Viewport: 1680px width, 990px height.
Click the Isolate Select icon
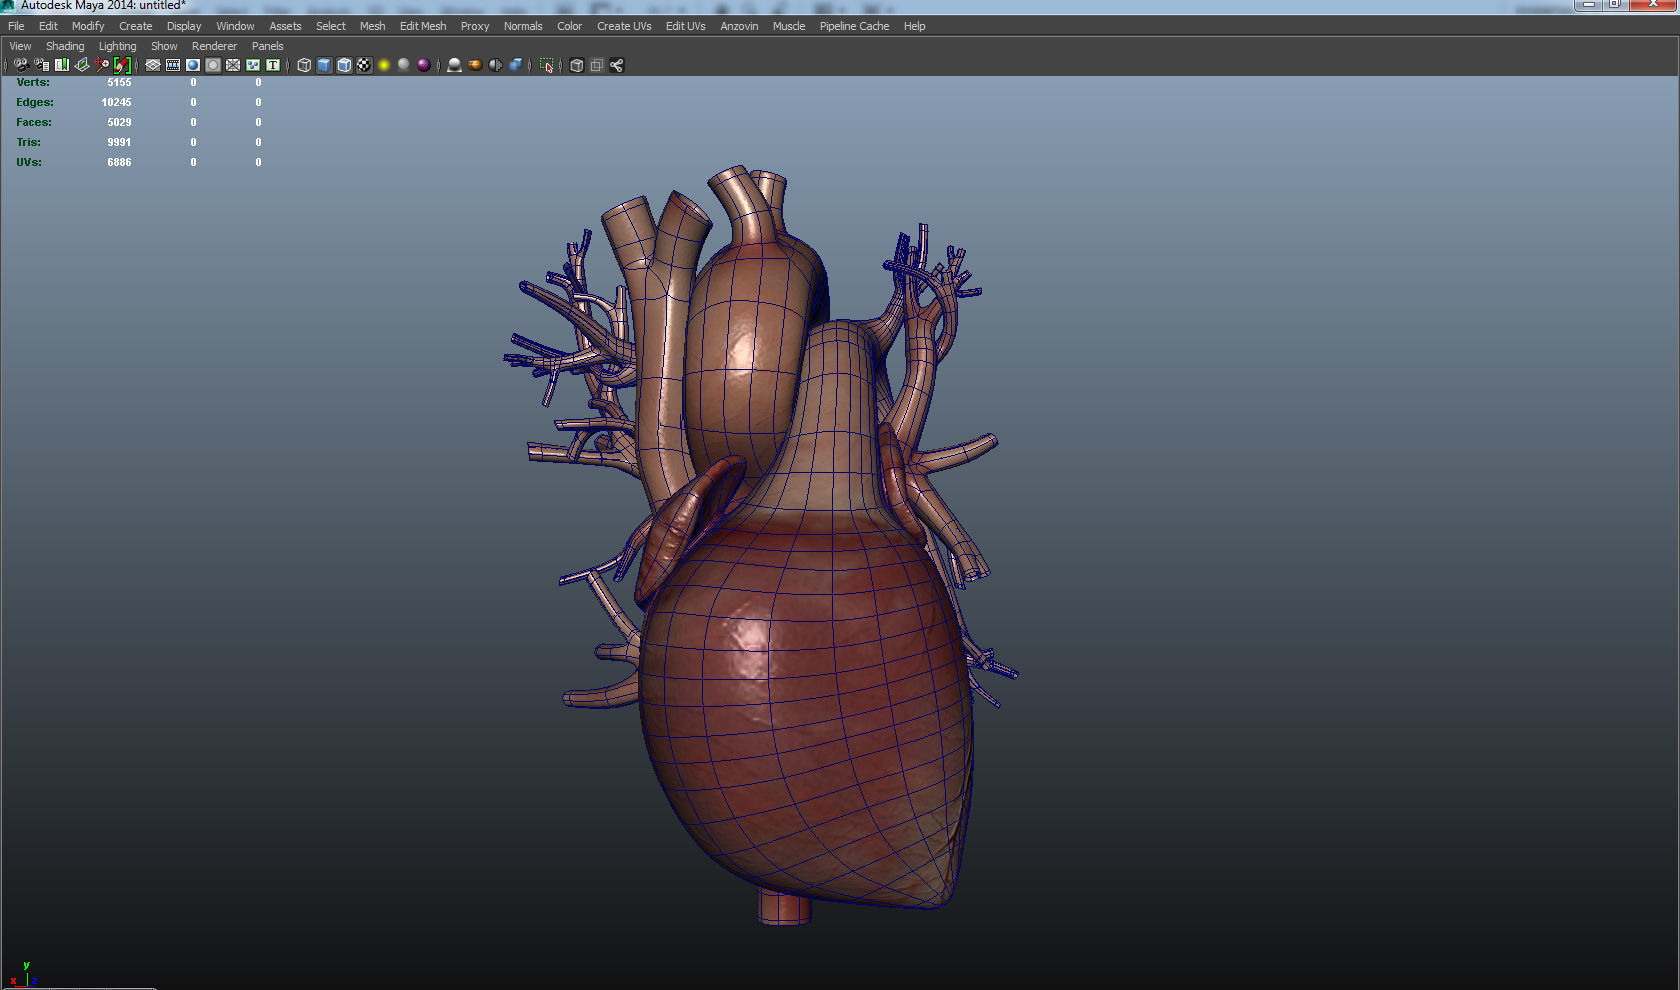click(x=547, y=65)
